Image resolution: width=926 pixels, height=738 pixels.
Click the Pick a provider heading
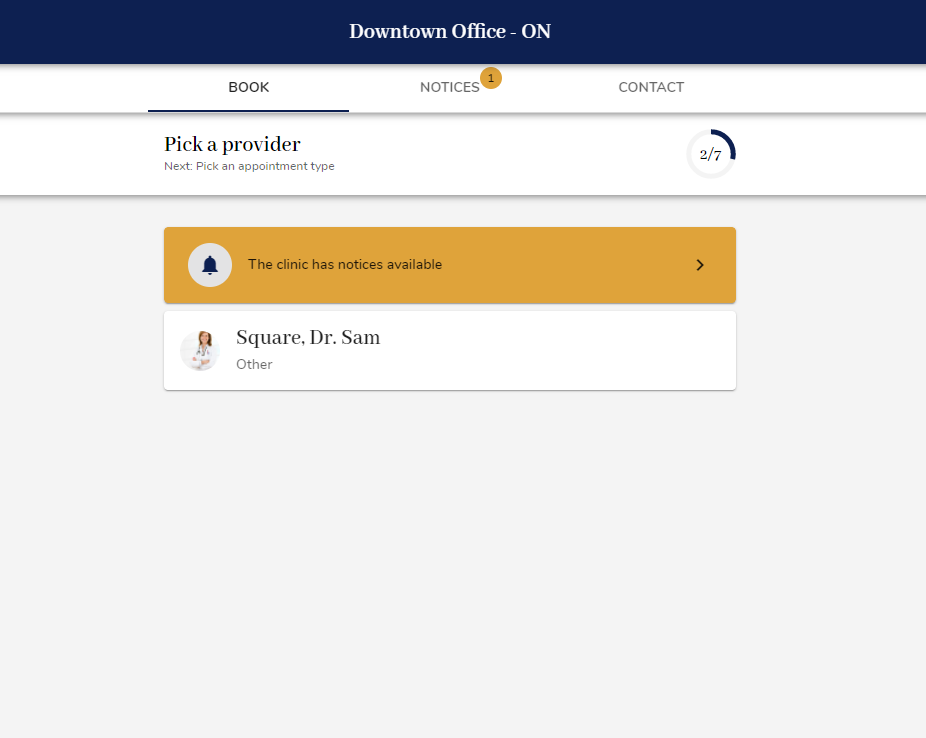pos(232,144)
